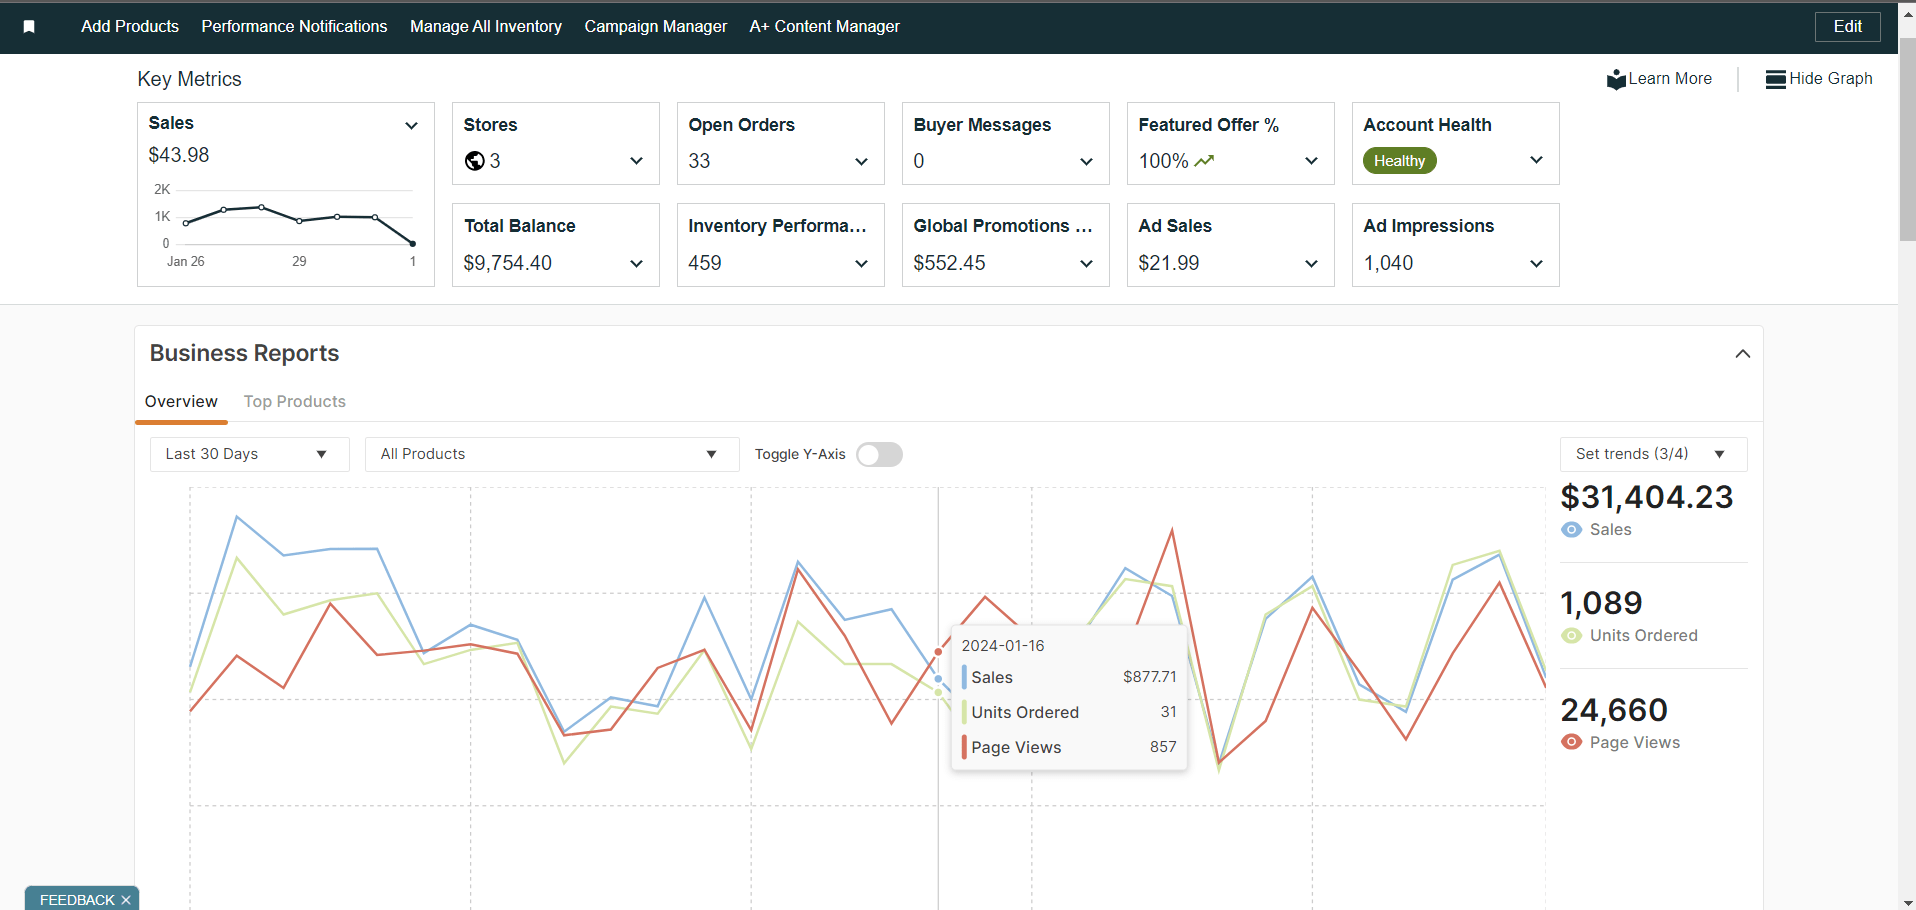
Task: Collapse the Business Reports section
Action: [1743, 354]
